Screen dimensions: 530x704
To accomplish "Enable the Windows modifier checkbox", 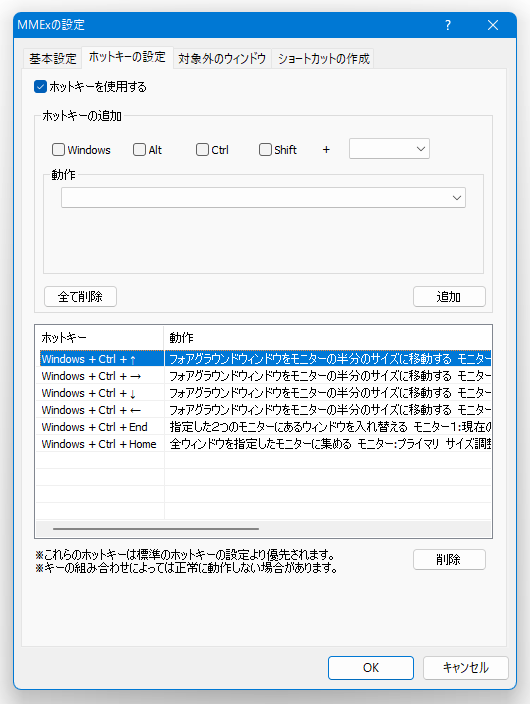I will [81, 150].
